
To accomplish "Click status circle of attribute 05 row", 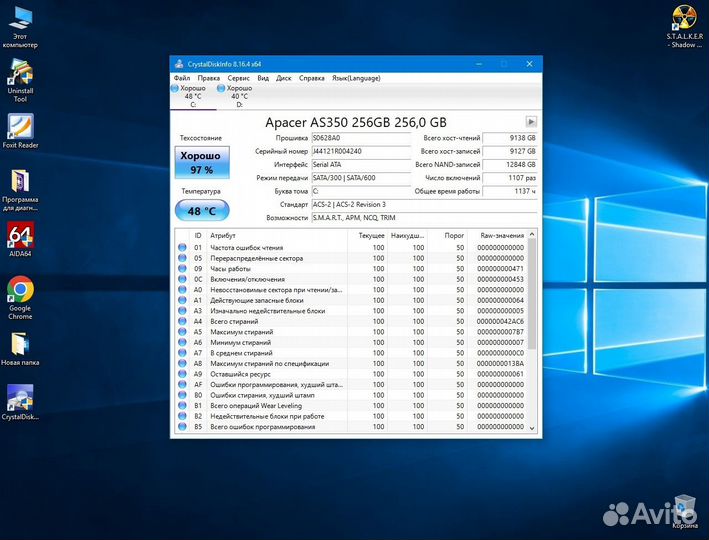I will click(x=182, y=258).
